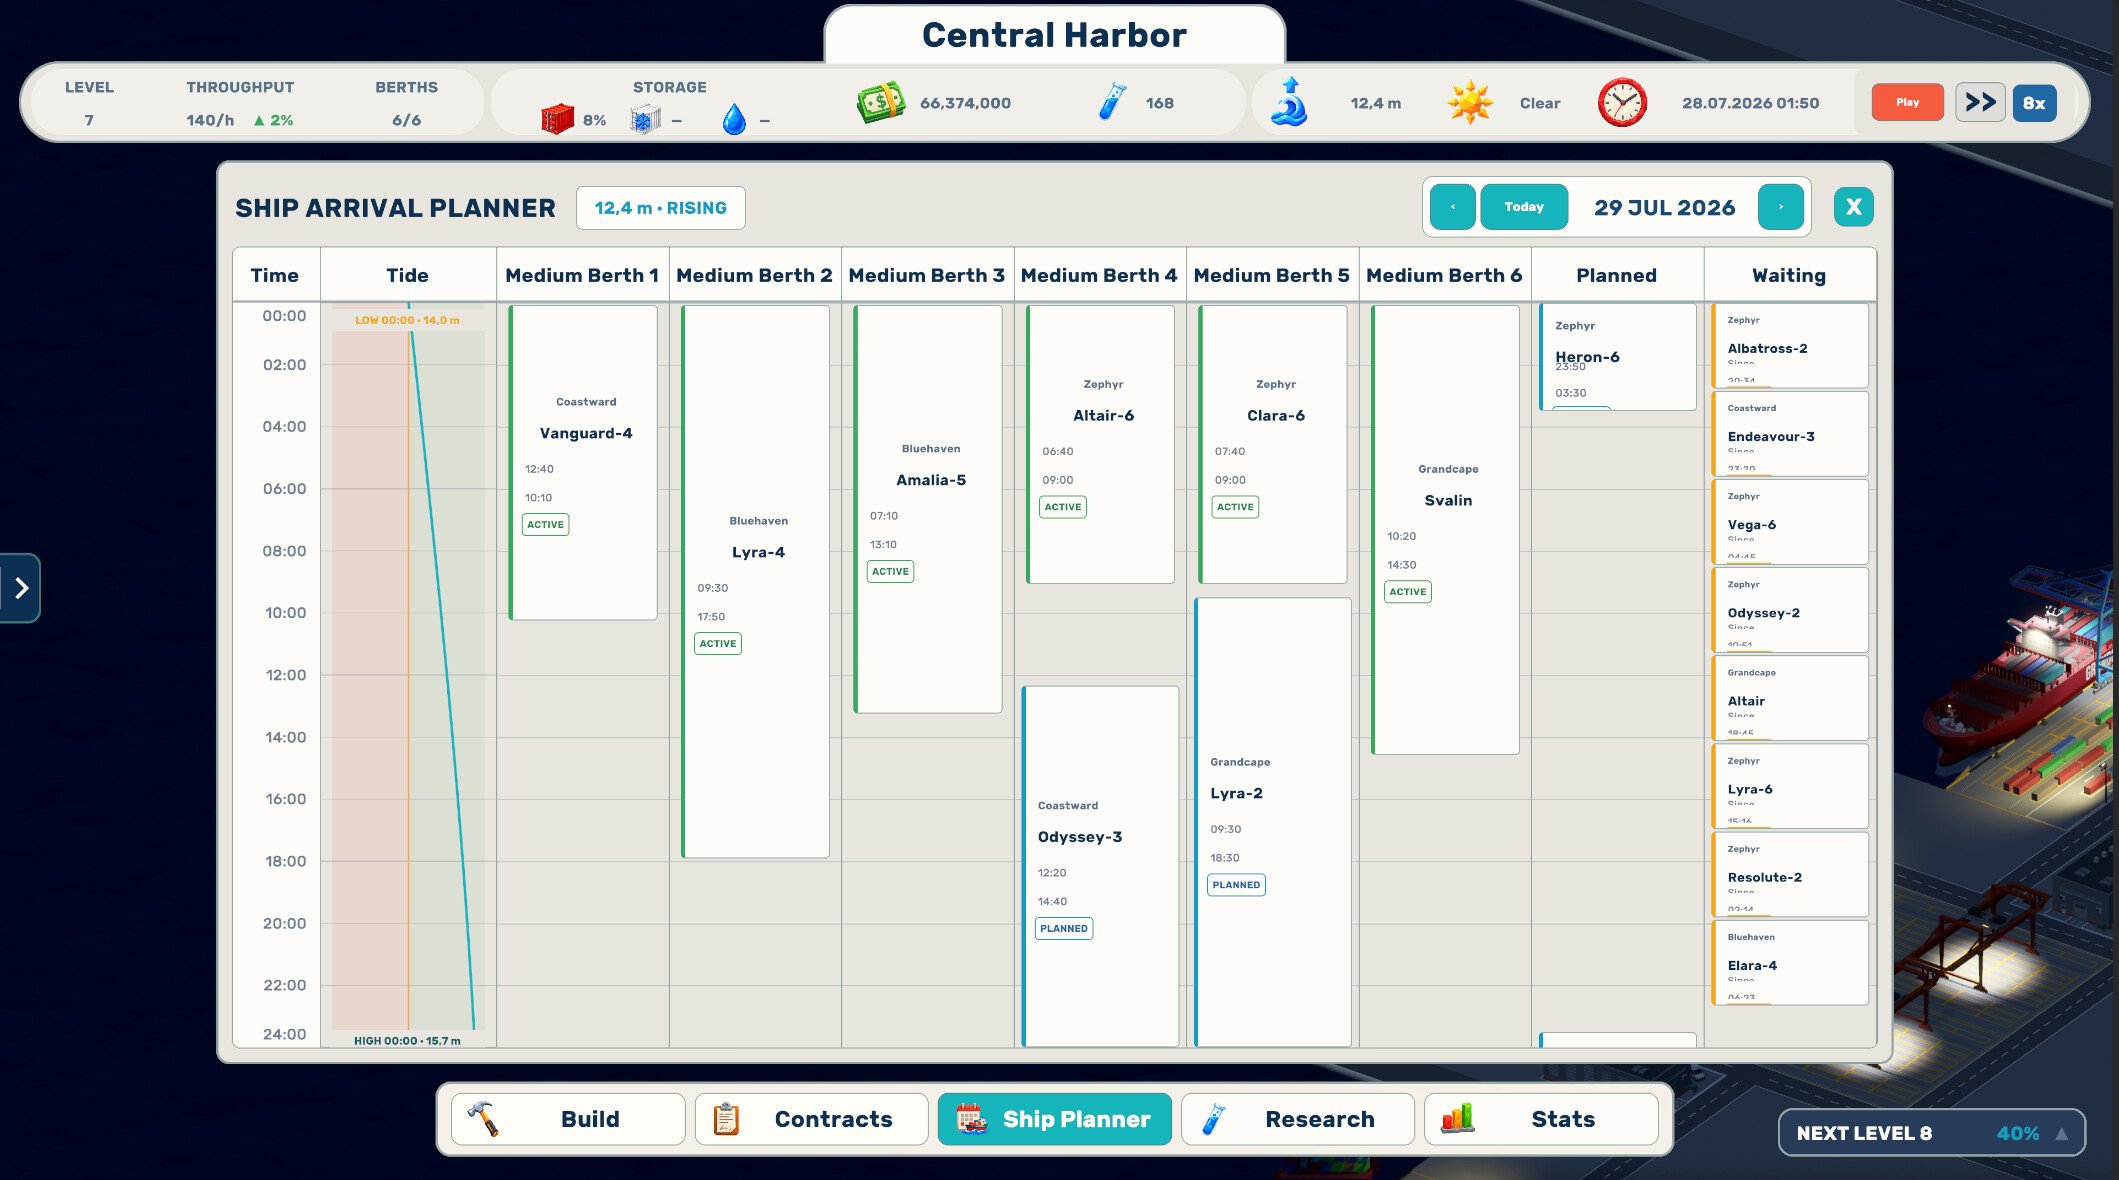The image size is (2119, 1180).
Task: Select the Vanguard-4 ship card
Action: [x=583, y=463]
